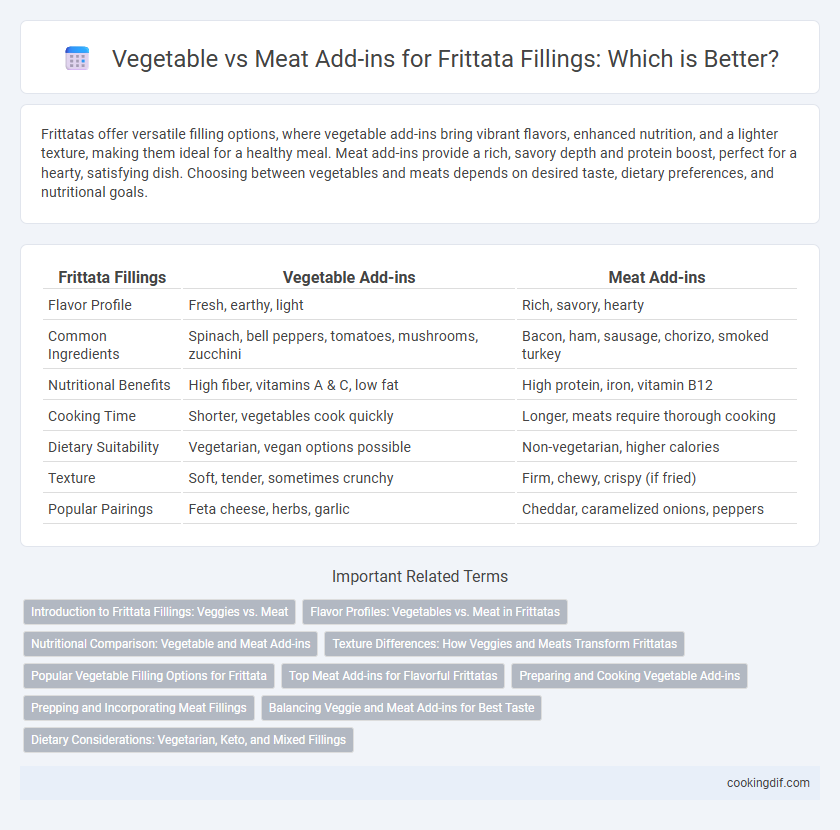
Task: Click the page title about Frittata Fillings
Action: tap(445, 58)
